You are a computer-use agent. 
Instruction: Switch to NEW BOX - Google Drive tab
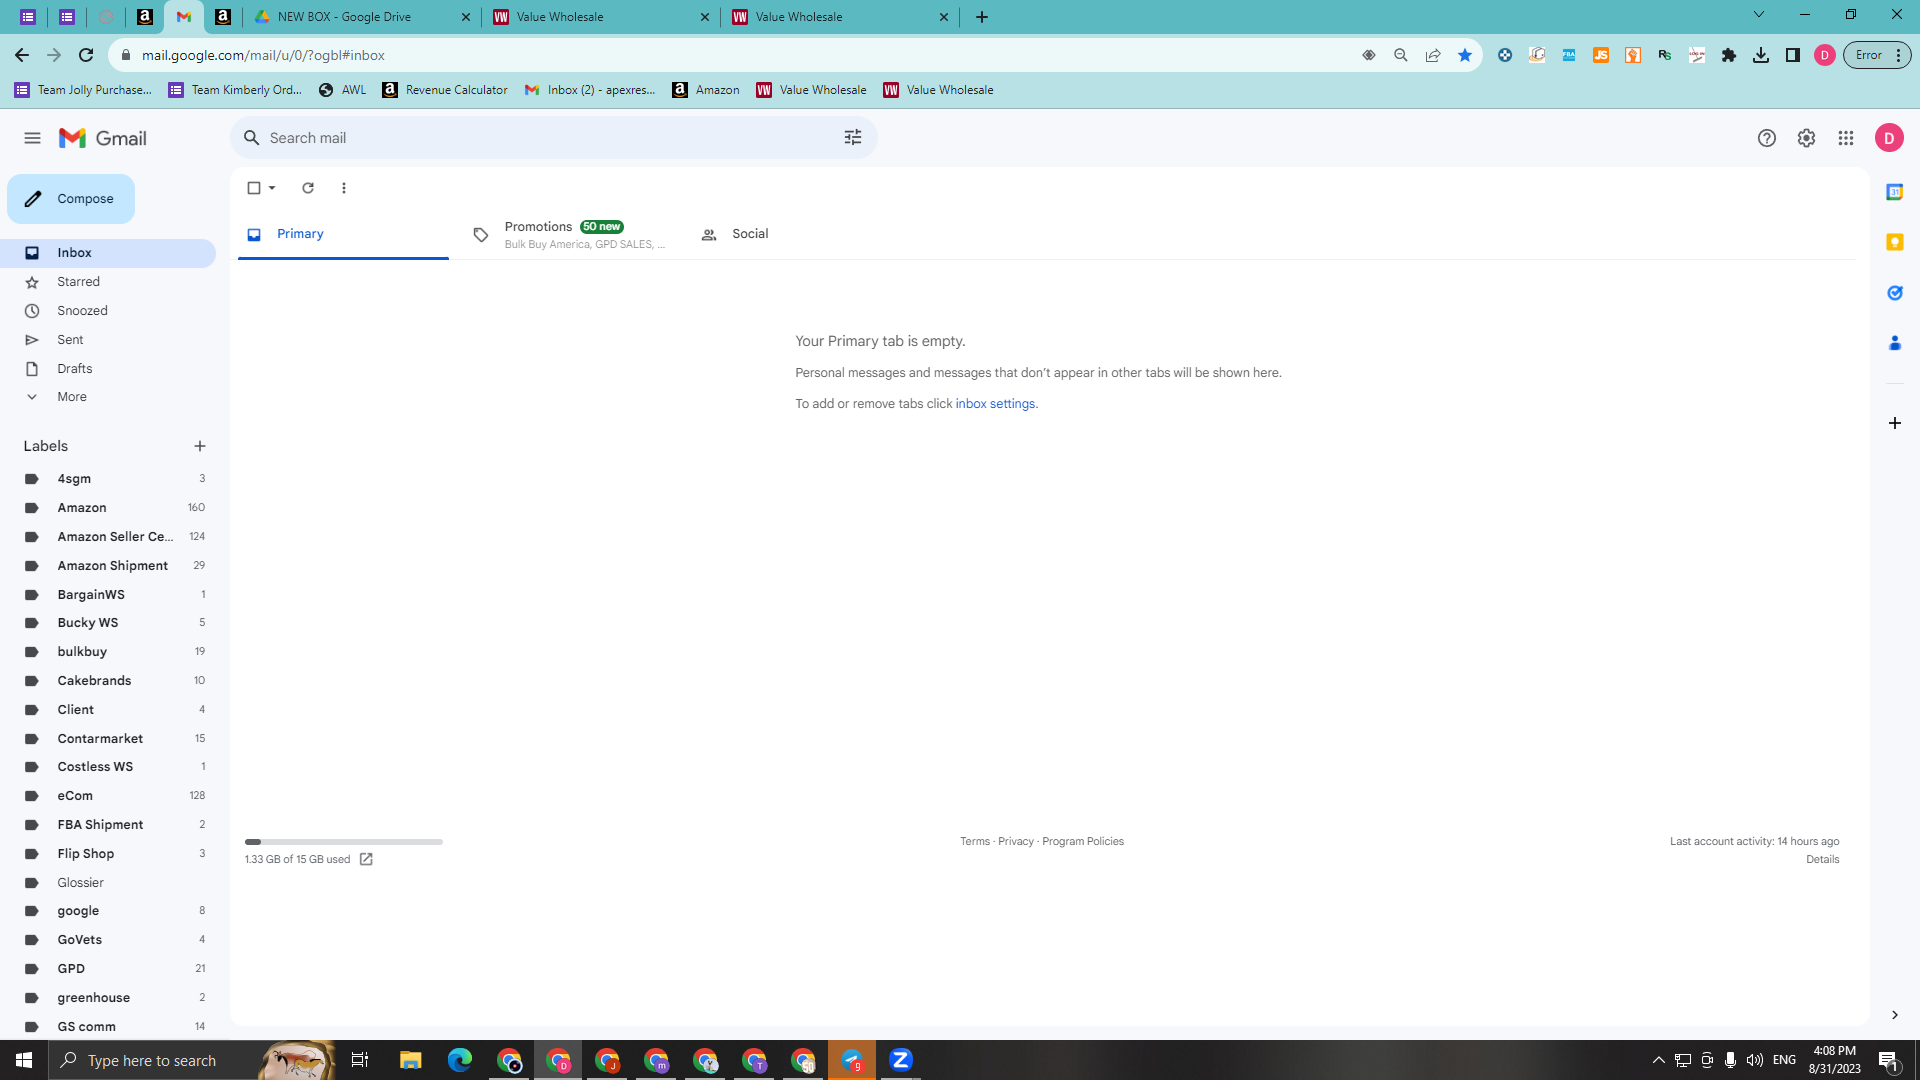(362, 17)
